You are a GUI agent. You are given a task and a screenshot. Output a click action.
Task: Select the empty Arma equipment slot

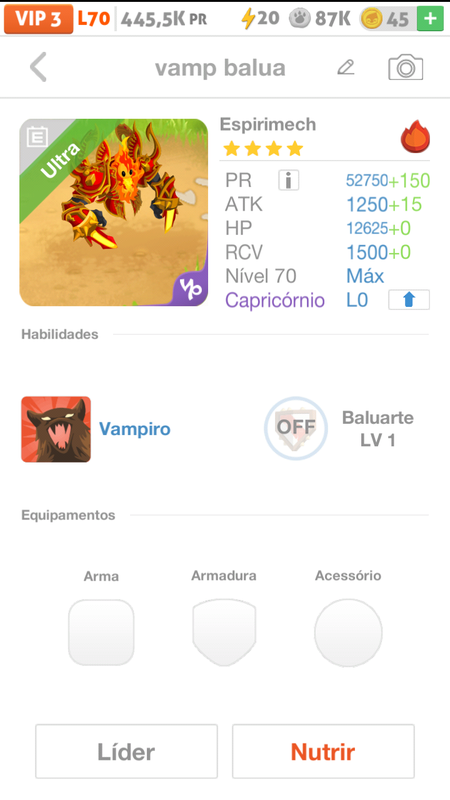pyautogui.click(x=101, y=632)
